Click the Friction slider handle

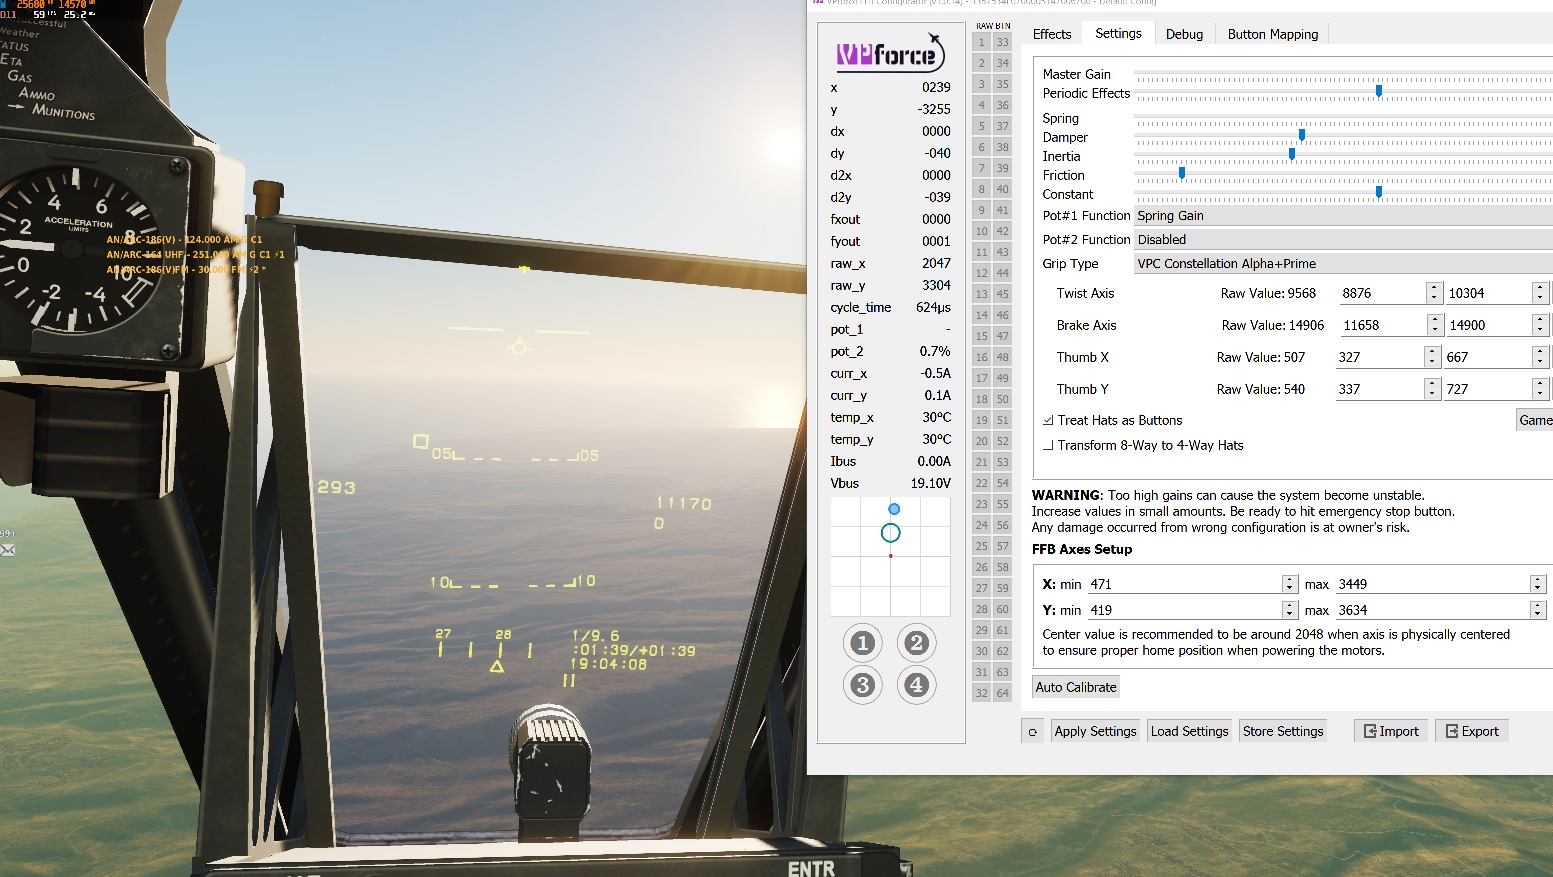1182,173
